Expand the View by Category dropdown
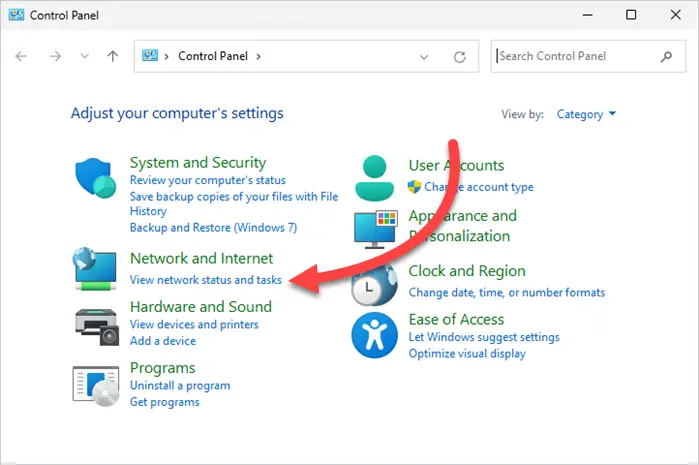The height and width of the screenshot is (465, 699). (586, 114)
